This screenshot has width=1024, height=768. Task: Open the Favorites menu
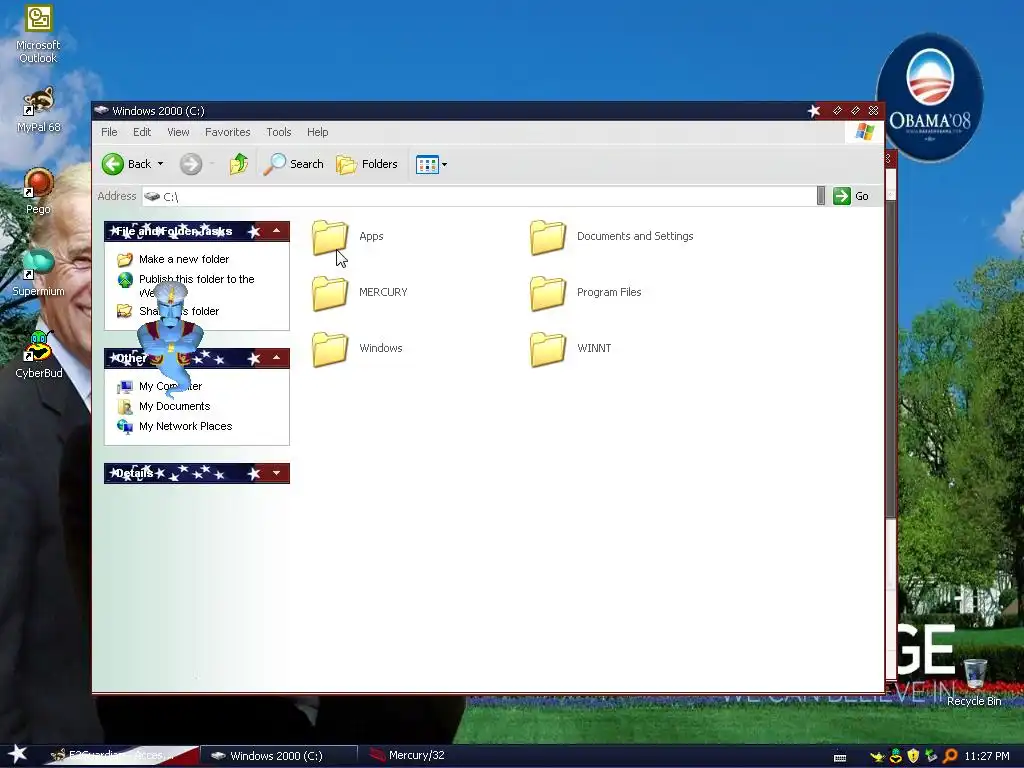coord(227,132)
